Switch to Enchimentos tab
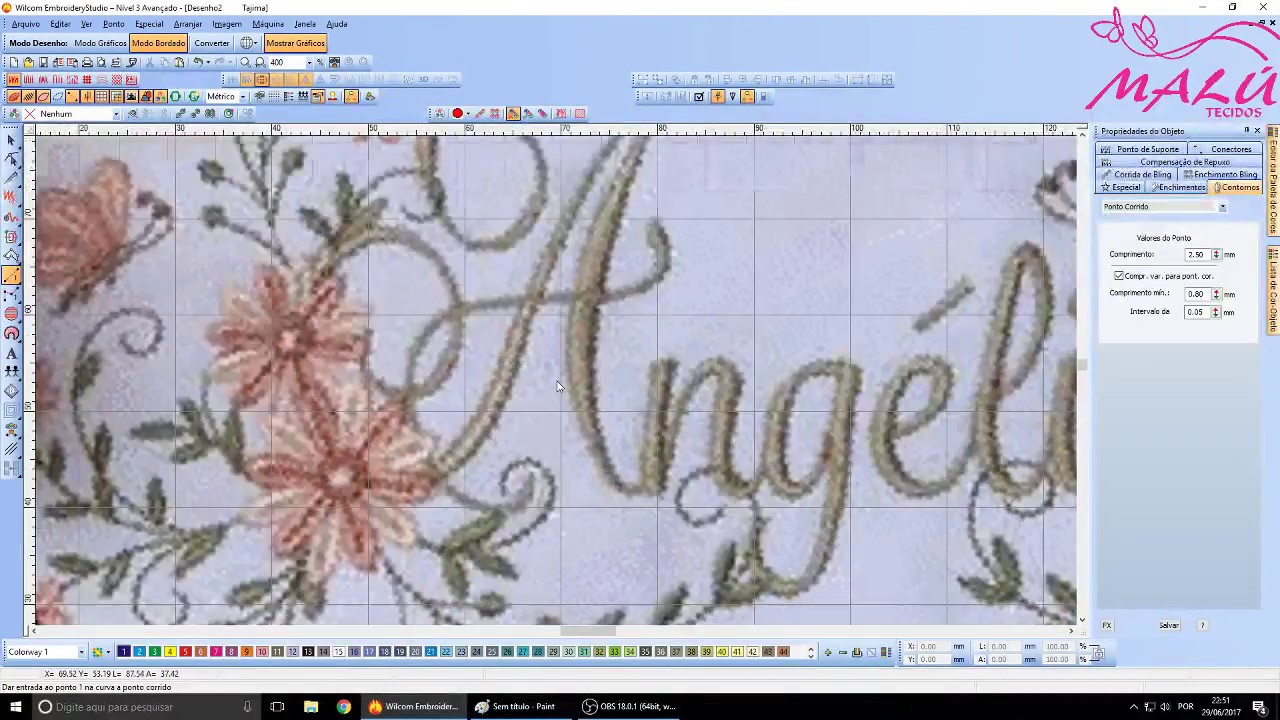Screen dimensions: 1280x720 (x=1178, y=187)
